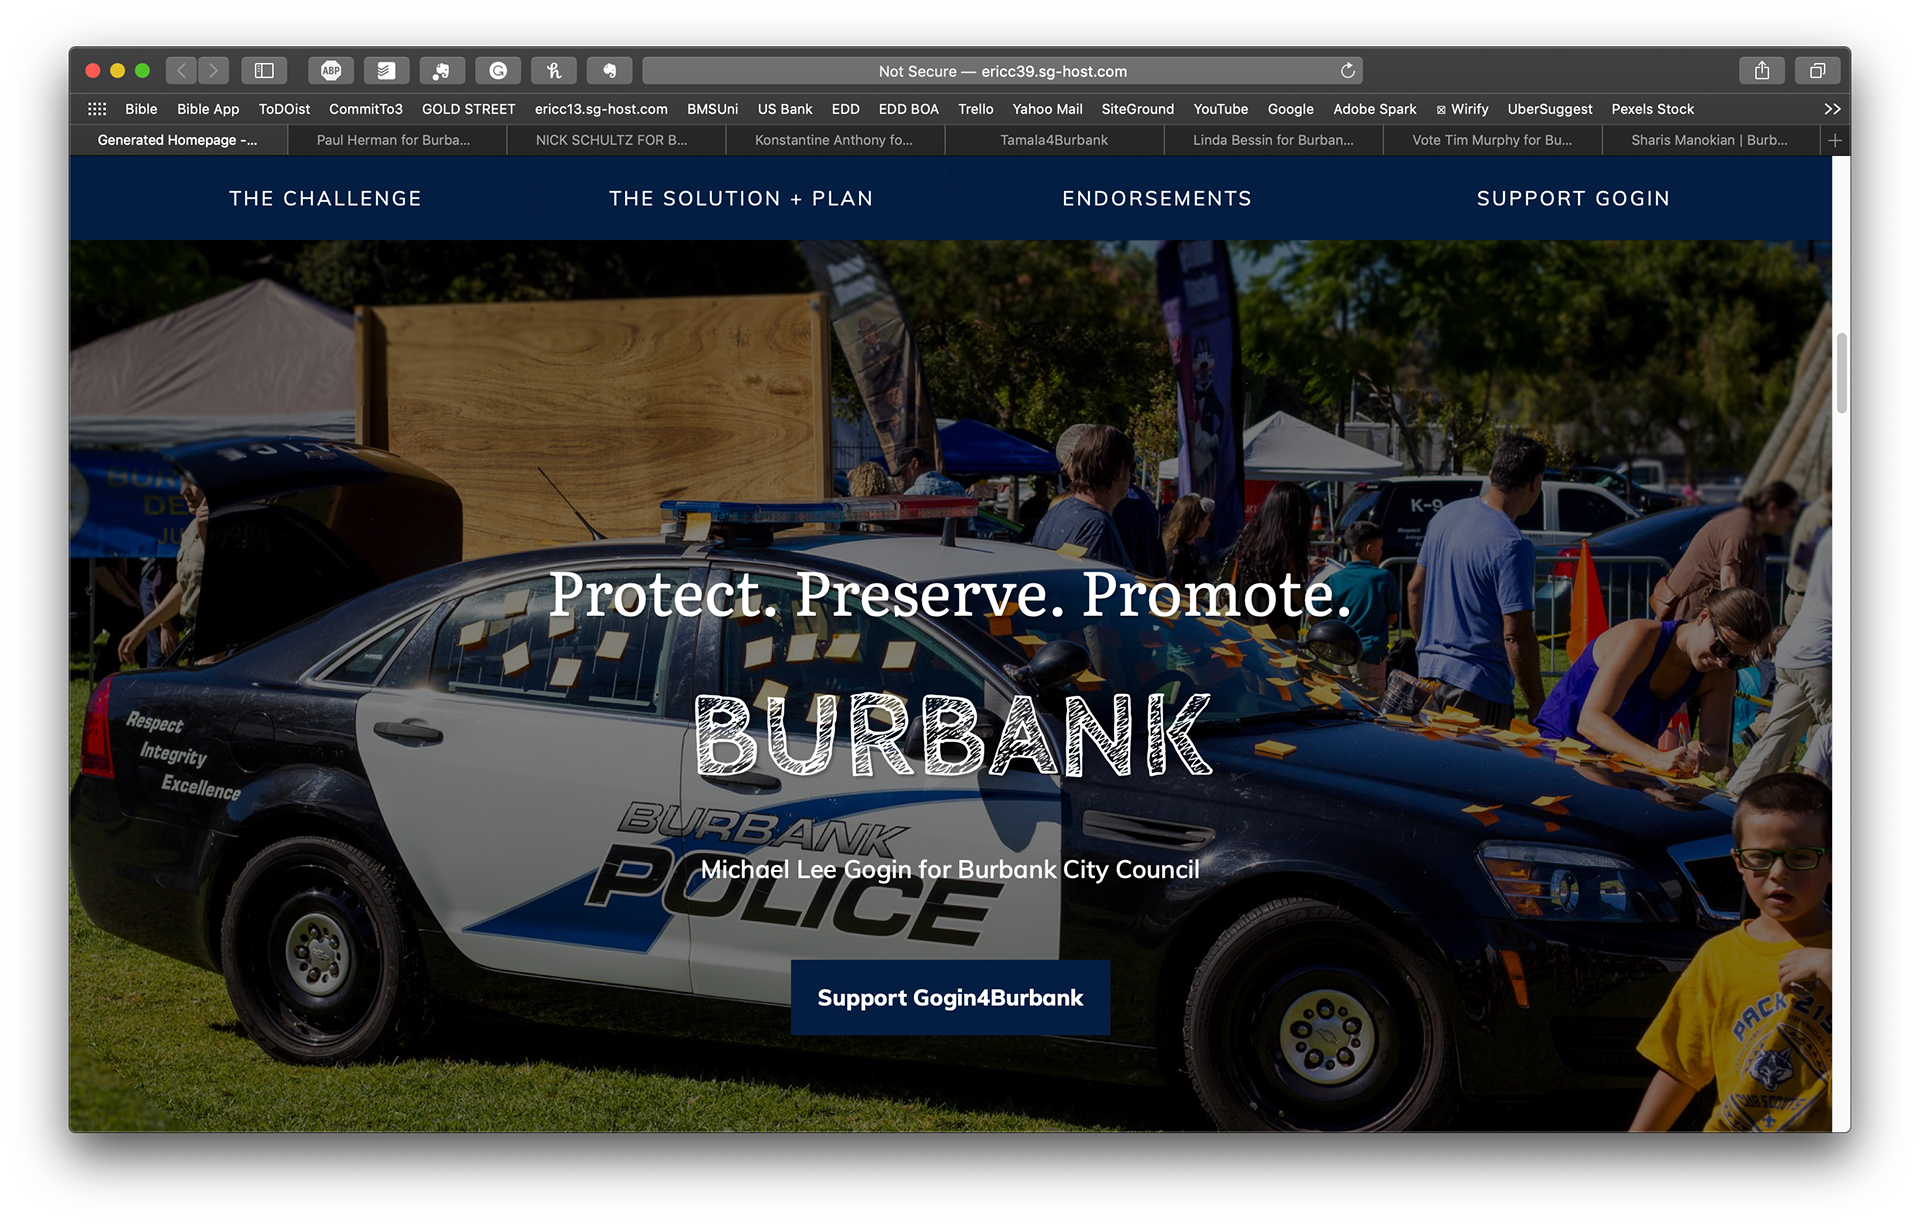Open THE SOLUTION + PLAN navigation item
Screen dimensions: 1920x1224
pyautogui.click(x=741, y=198)
